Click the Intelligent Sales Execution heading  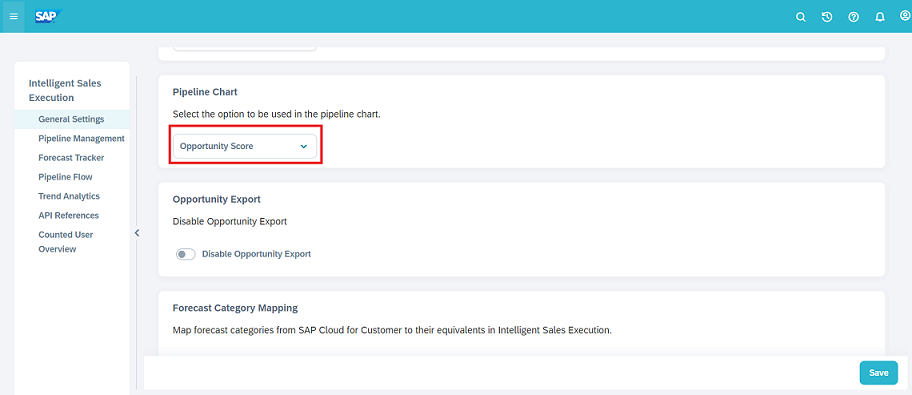click(65, 91)
